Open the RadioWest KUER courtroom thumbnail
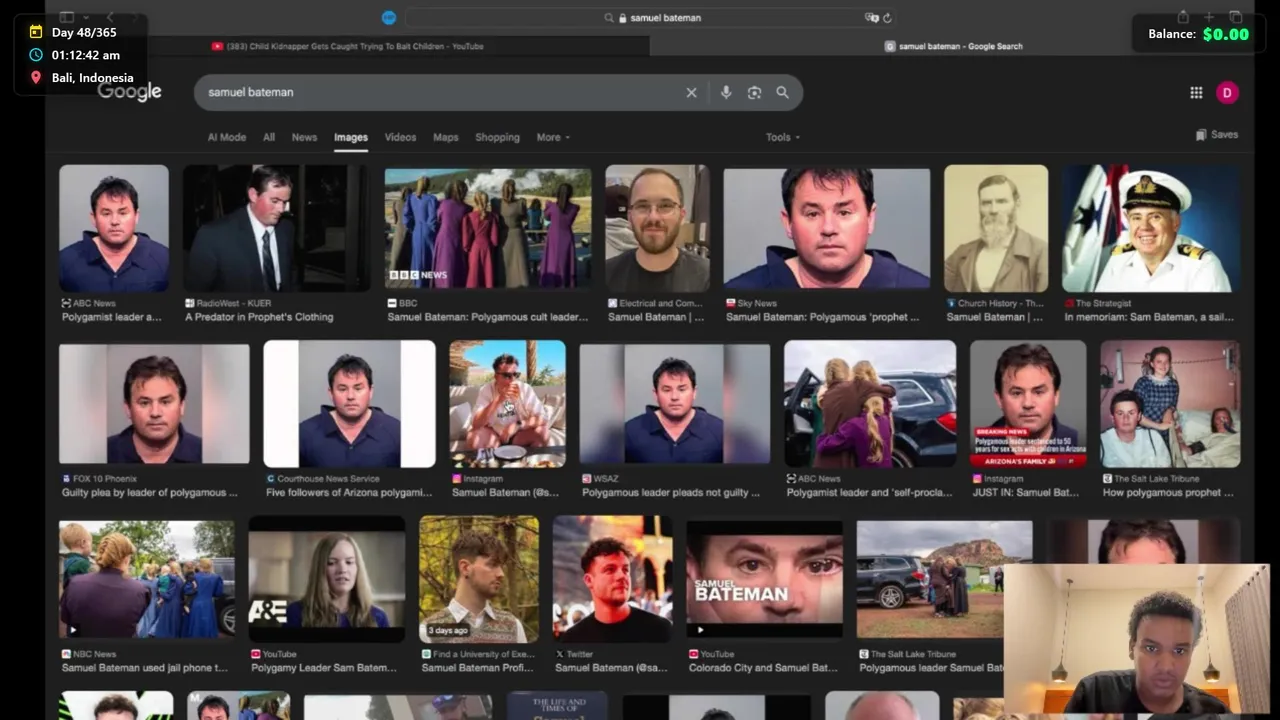1280x720 pixels. [x=276, y=228]
